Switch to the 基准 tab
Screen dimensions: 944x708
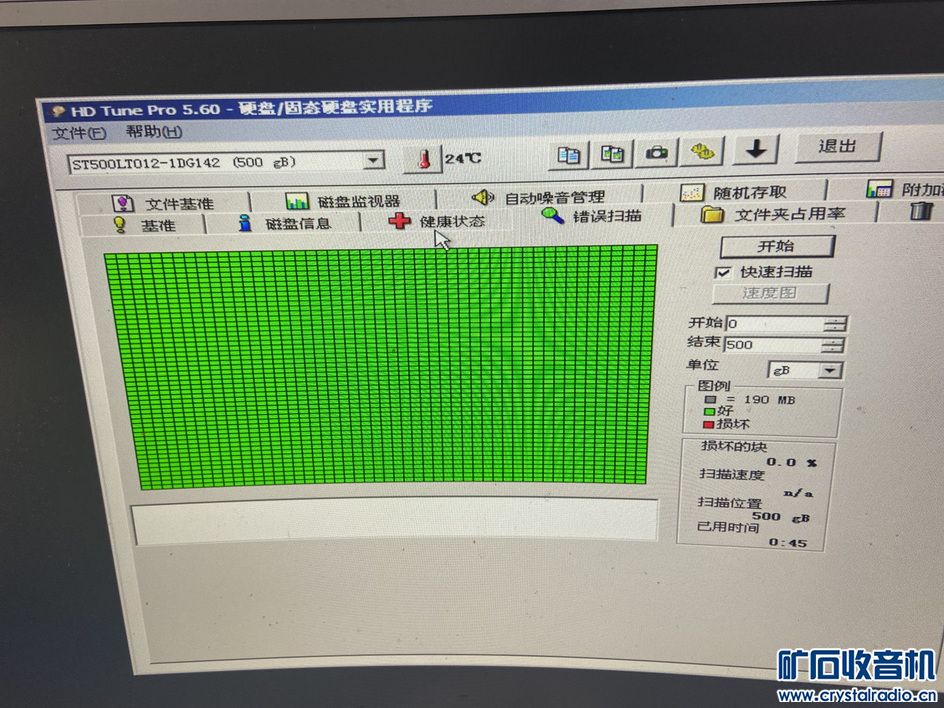144,225
